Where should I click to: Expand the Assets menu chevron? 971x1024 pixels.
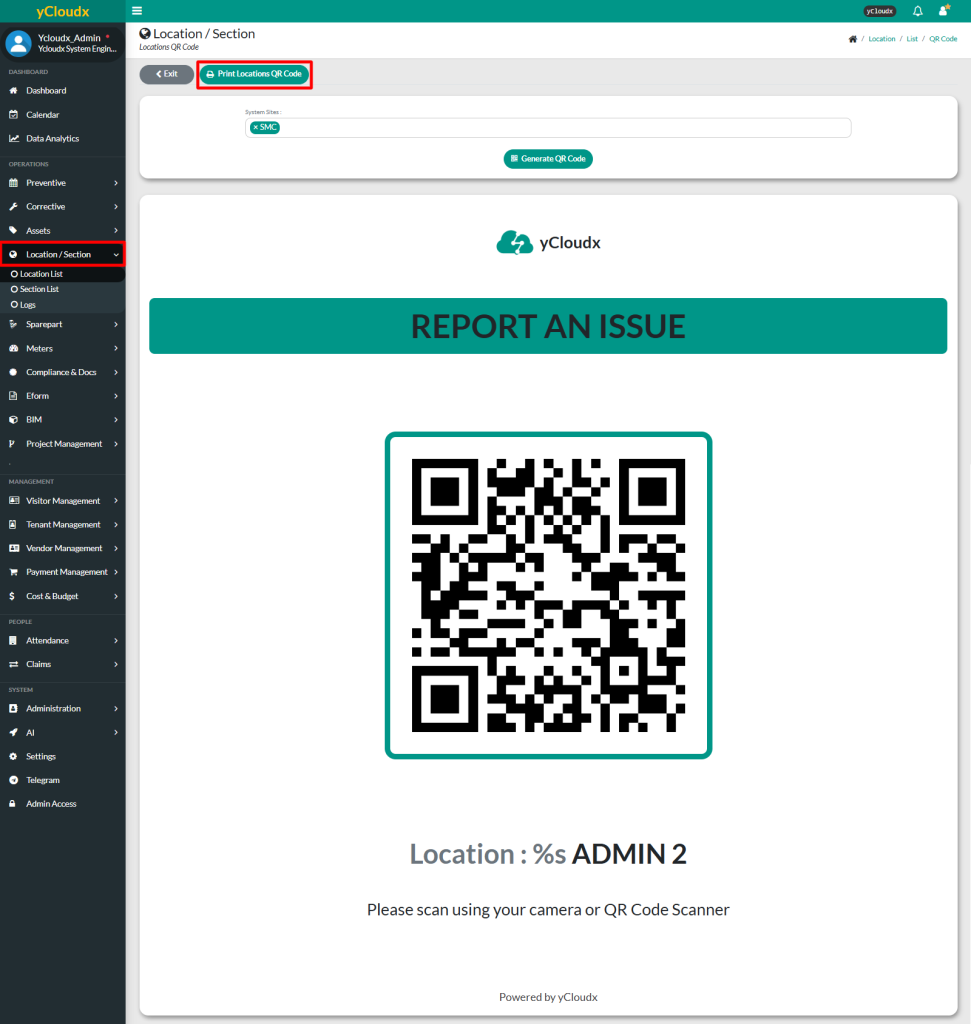[116, 231]
